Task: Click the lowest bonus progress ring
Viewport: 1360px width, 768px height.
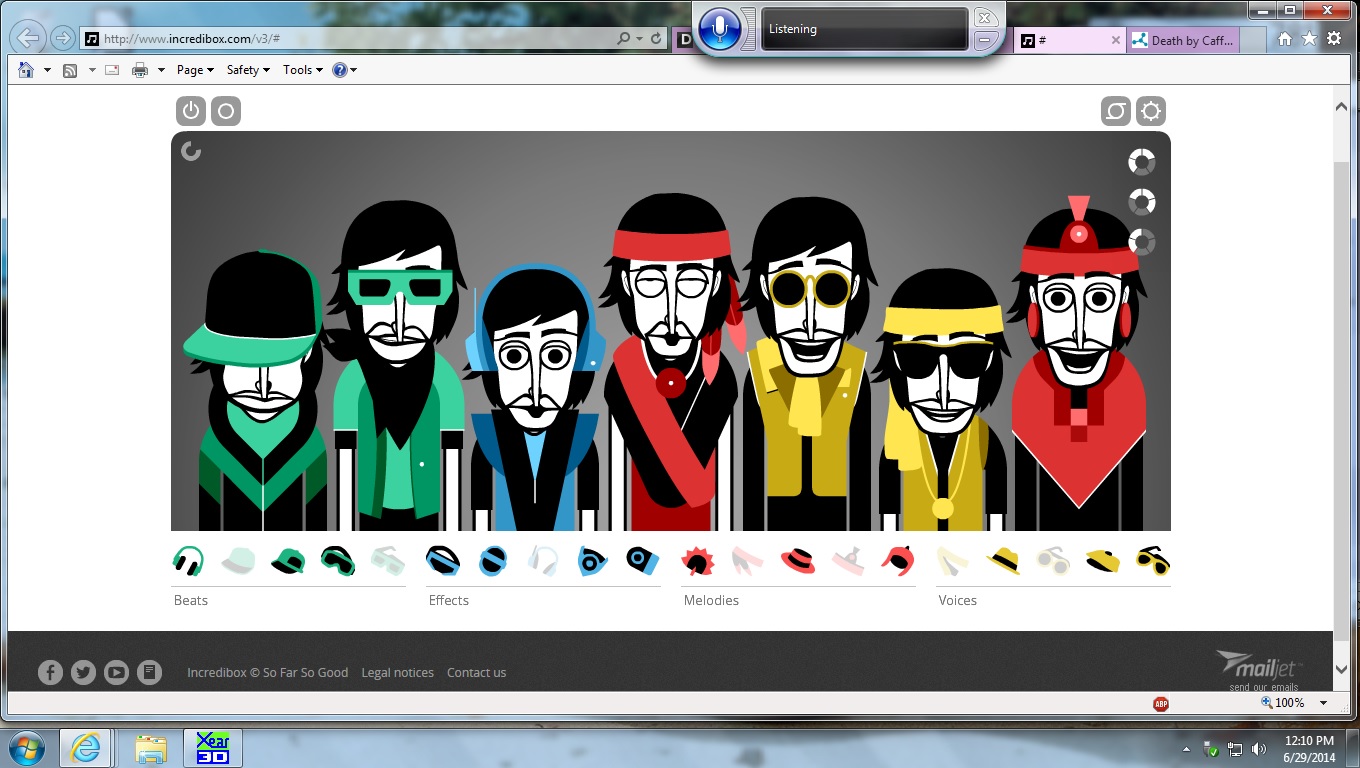Action: (1142, 242)
